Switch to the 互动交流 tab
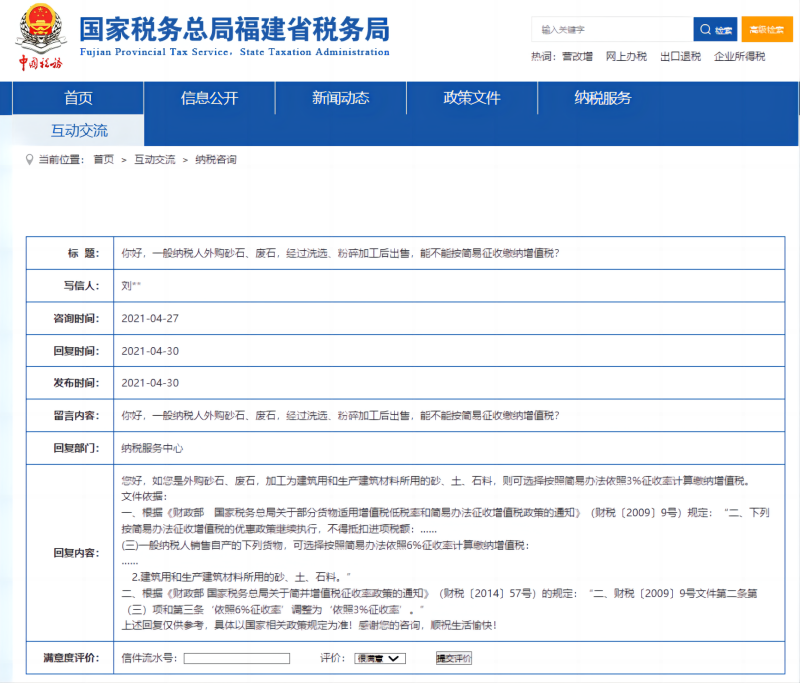Screen dimensions: 800x683 point(79,131)
